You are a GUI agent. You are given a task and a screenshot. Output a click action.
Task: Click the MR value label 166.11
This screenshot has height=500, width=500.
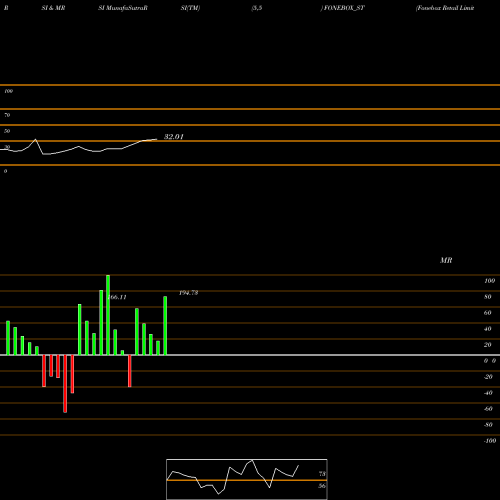pyautogui.click(x=118, y=297)
